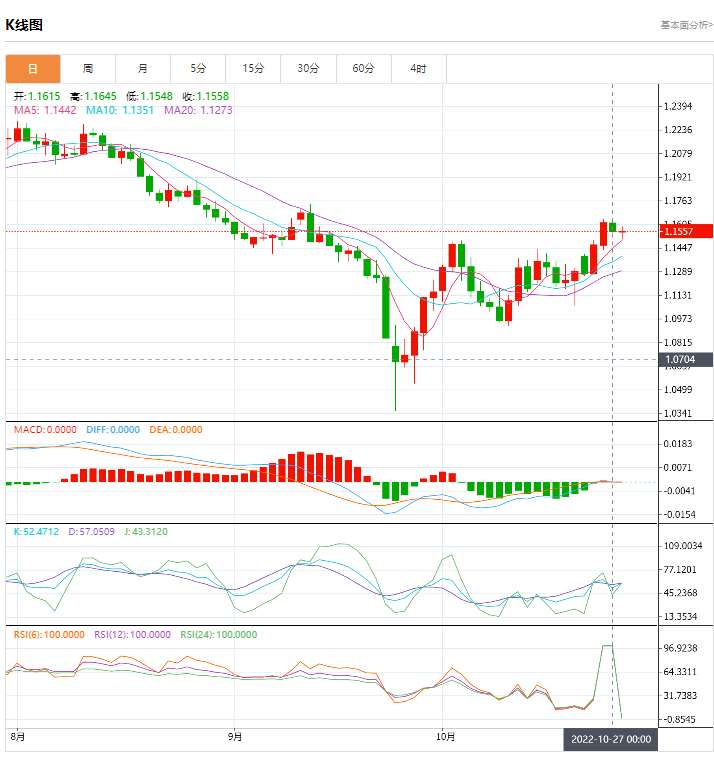714x759 pixels.
Task: Click the 收:1.1558 close value
Action: coord(206,96)
